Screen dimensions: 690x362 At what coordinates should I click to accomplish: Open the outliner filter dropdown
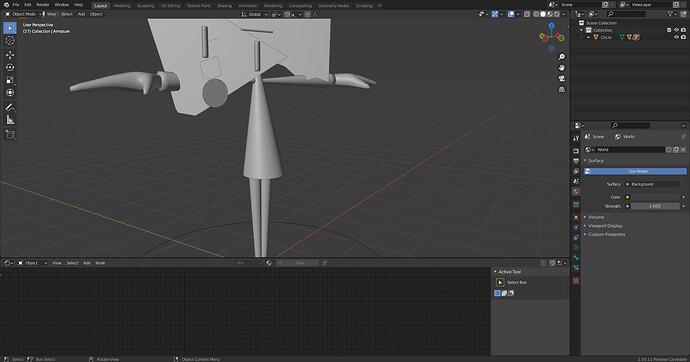point(672,14)
